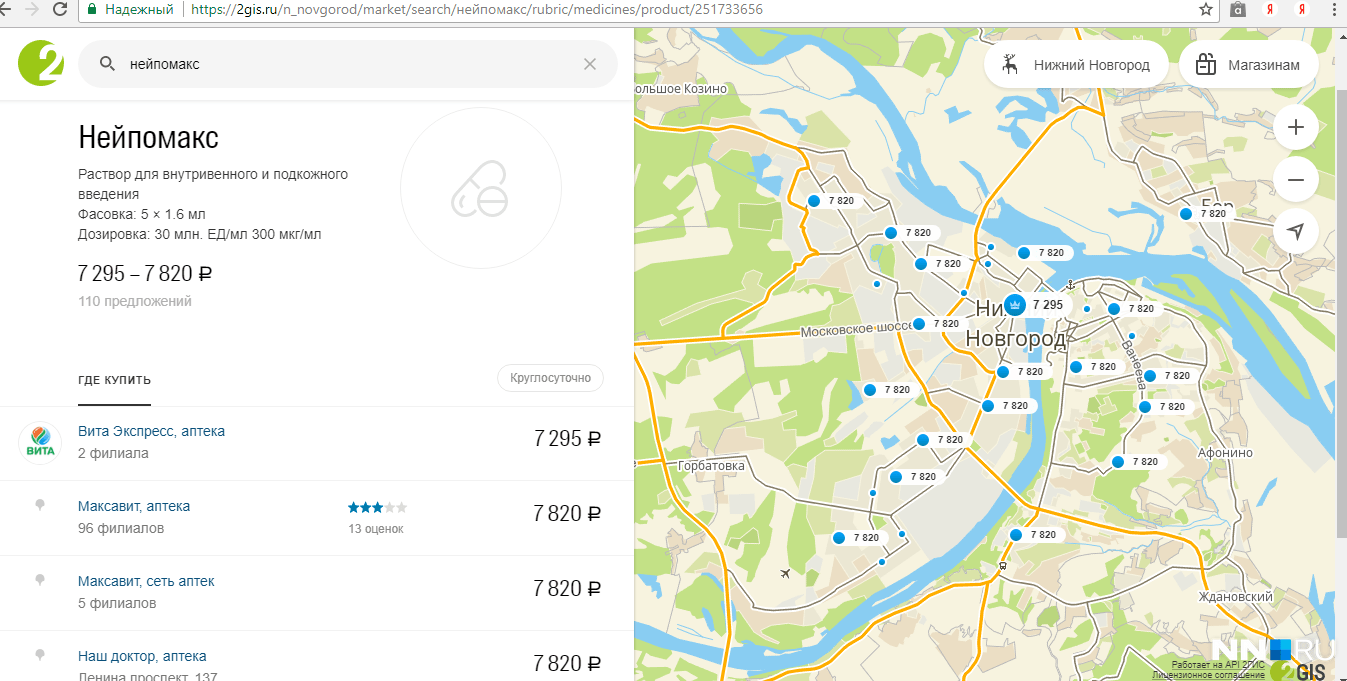Viewport: 1347px width, 681px height.
Task: Open Наш доктор, аптека listing
Action: 142,656
